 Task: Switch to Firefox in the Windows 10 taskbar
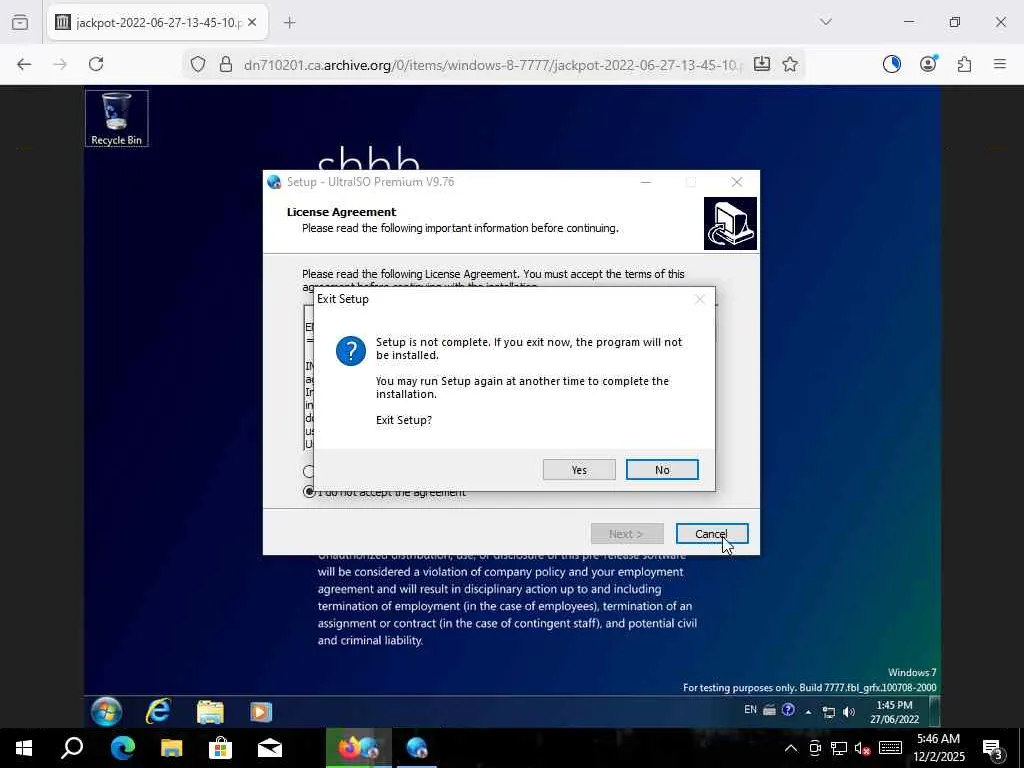coord(359,748)
